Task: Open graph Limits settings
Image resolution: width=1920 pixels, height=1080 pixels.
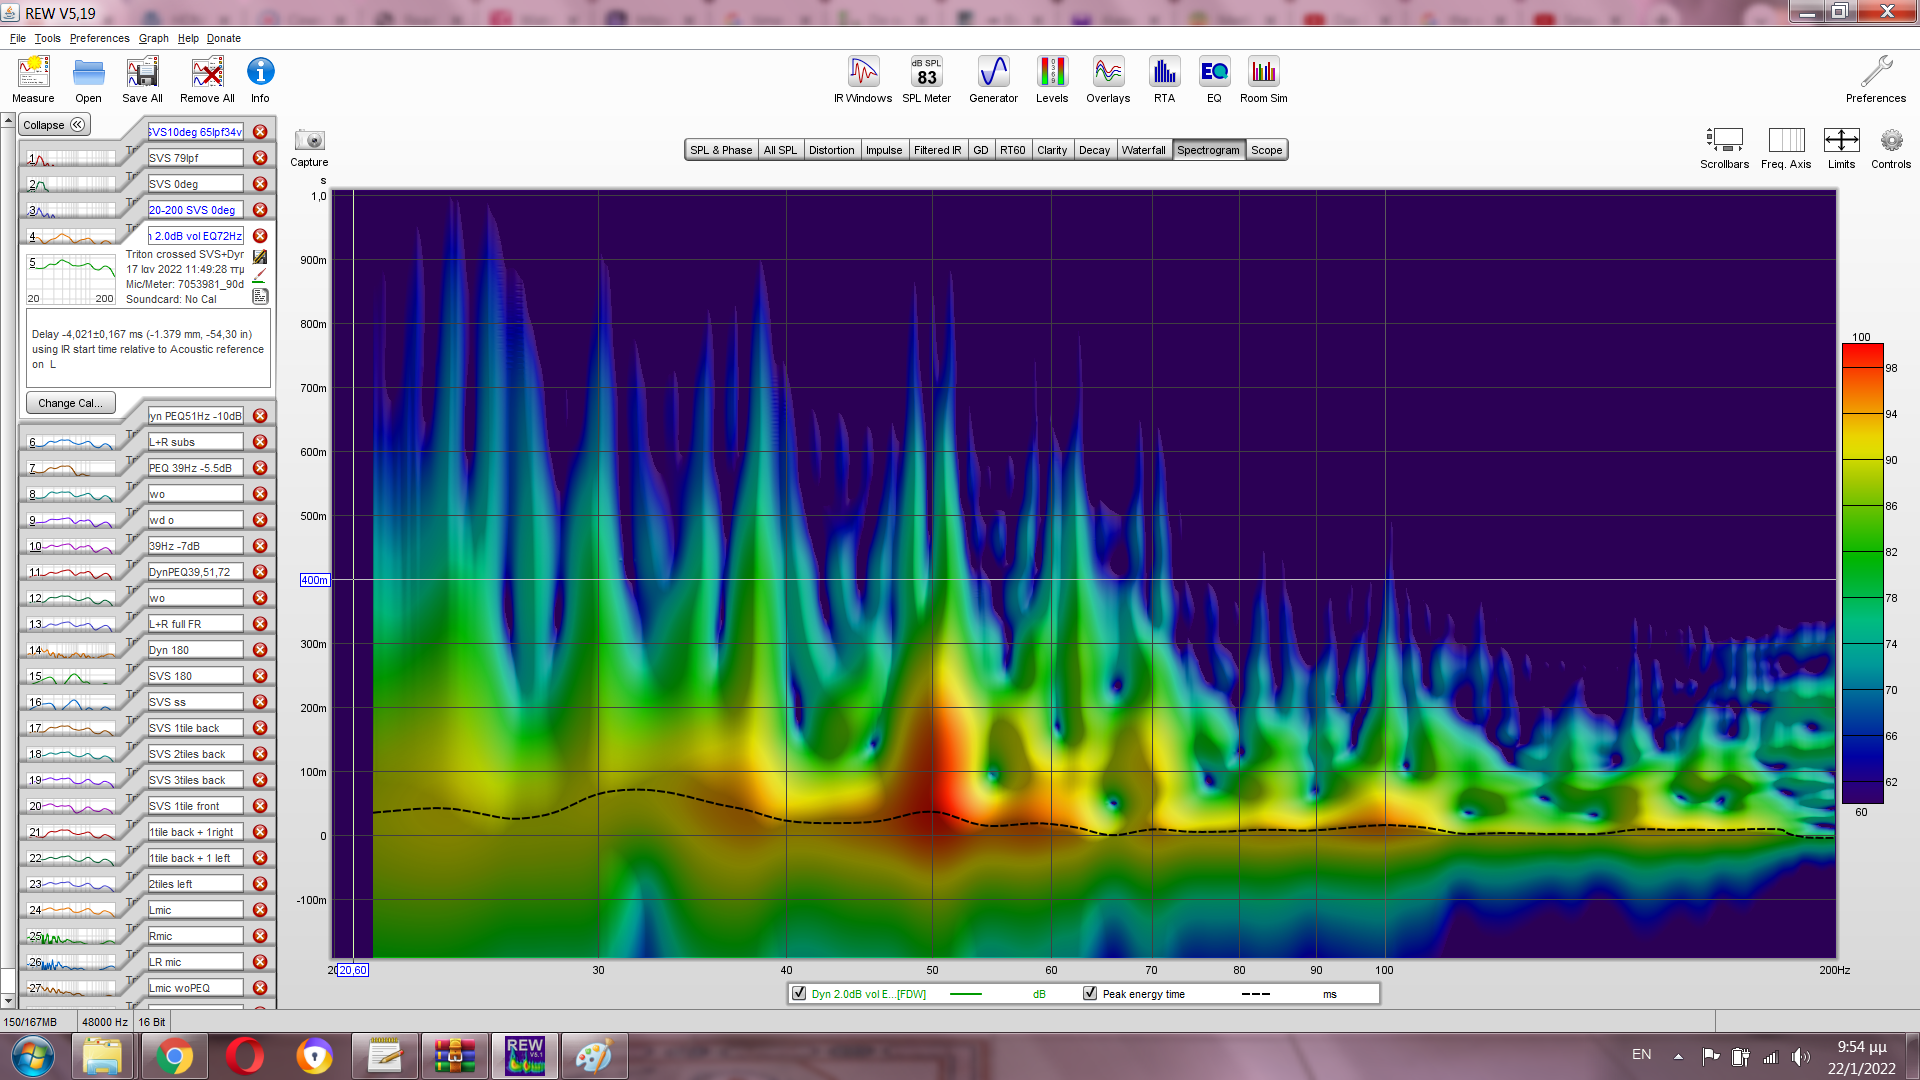Action: (1841, 141)
